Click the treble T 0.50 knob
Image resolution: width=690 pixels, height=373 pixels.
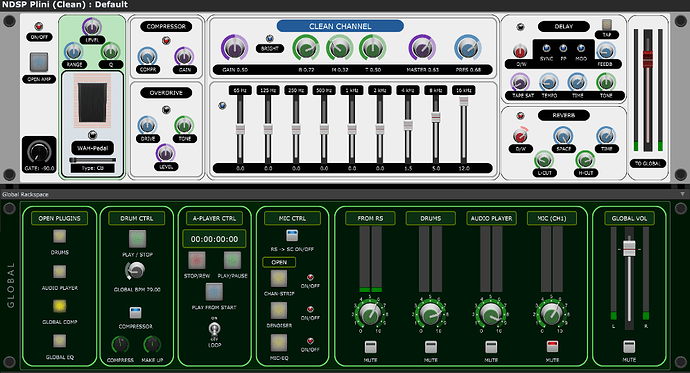373,48
